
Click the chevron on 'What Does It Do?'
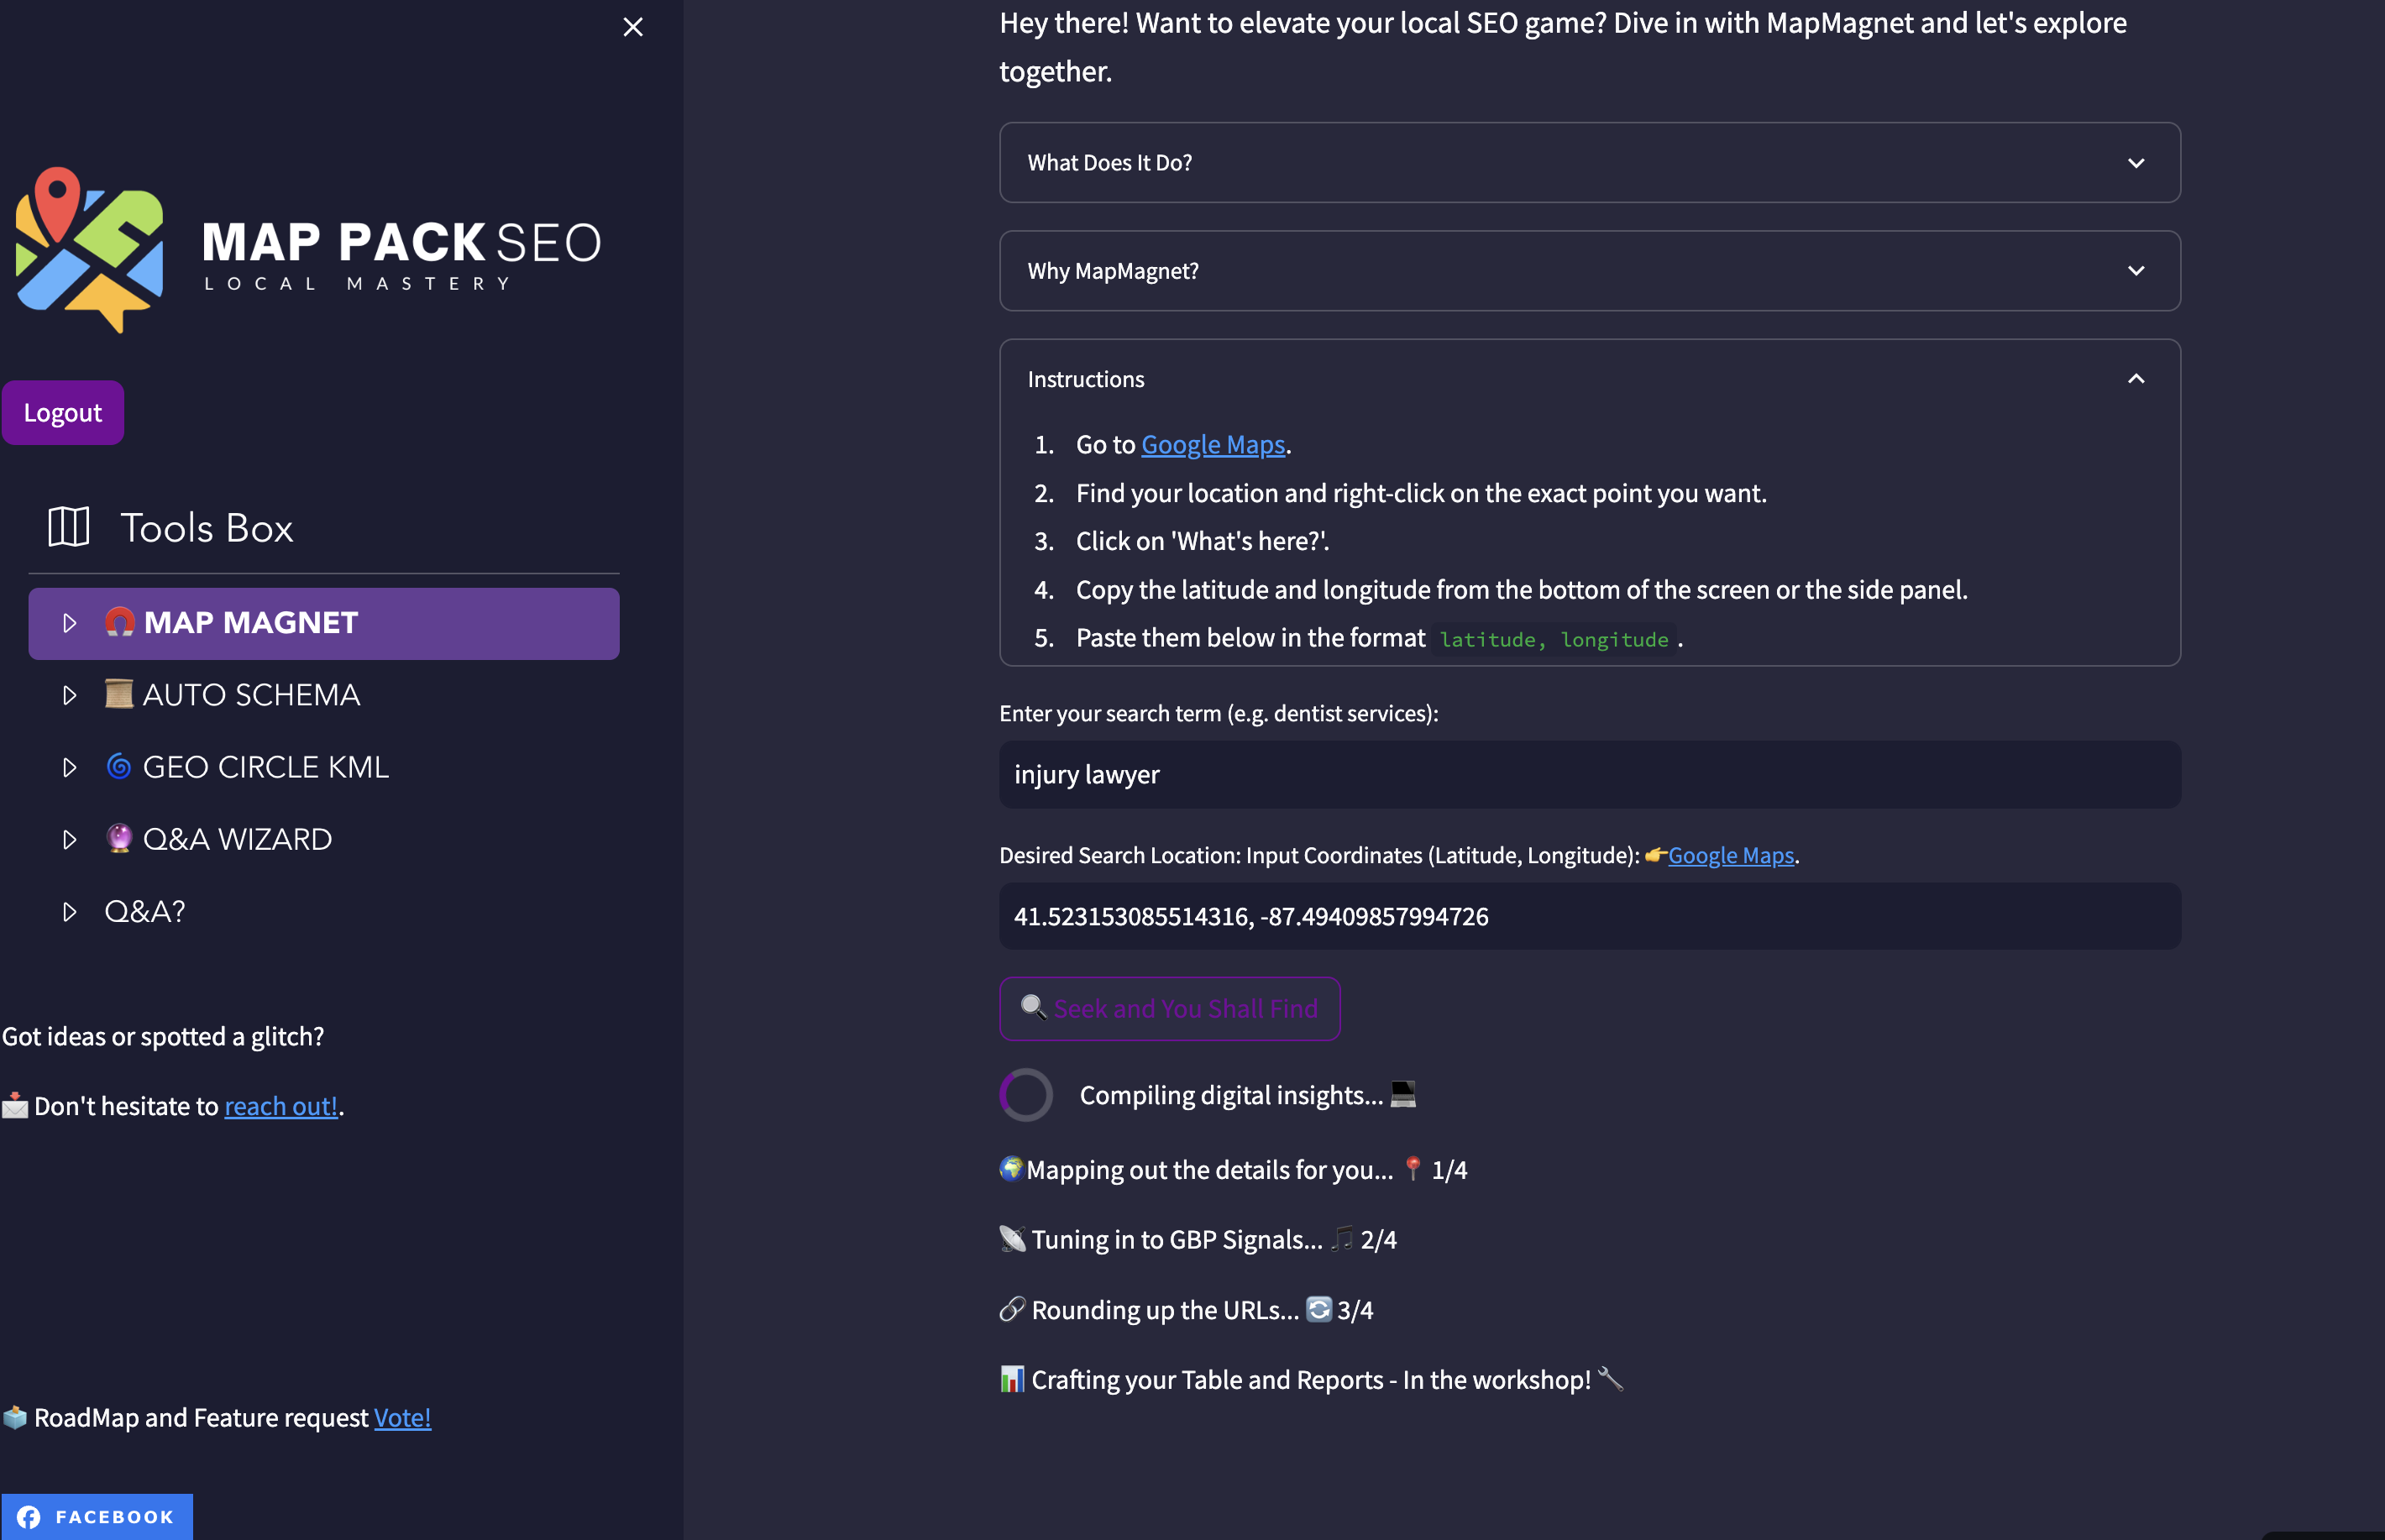[x=2136, y=163]
